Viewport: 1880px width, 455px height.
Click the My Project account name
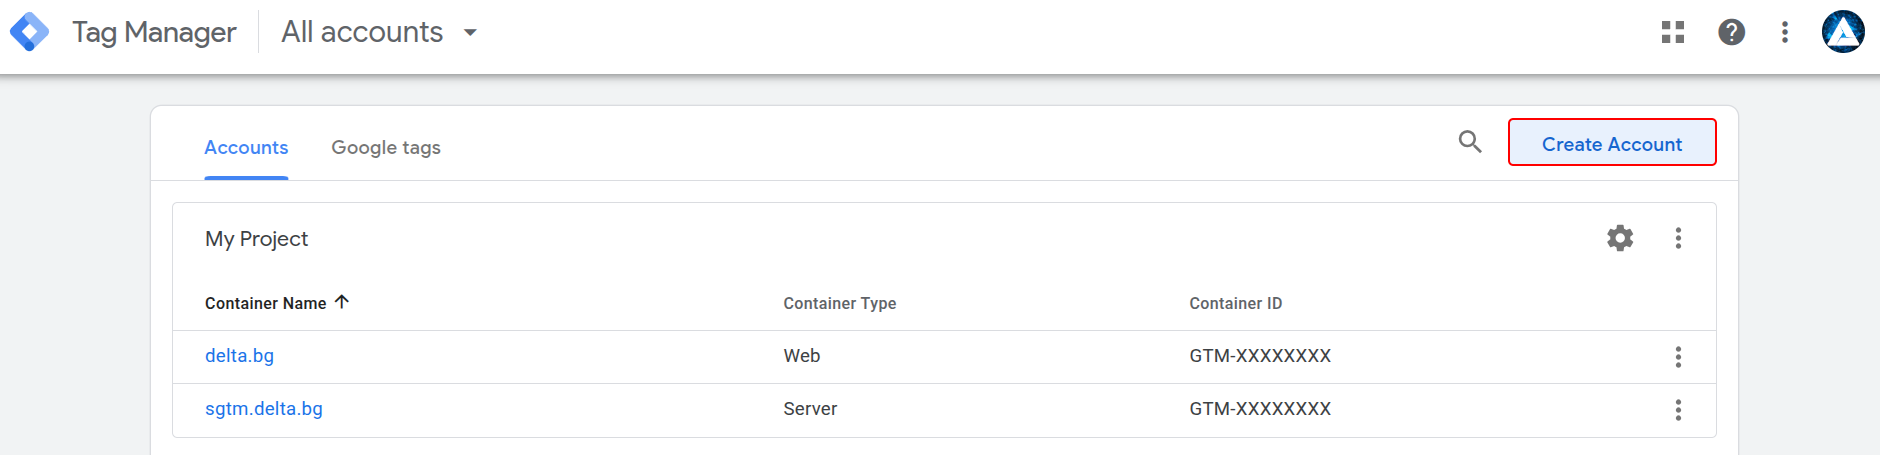(256, 239)
